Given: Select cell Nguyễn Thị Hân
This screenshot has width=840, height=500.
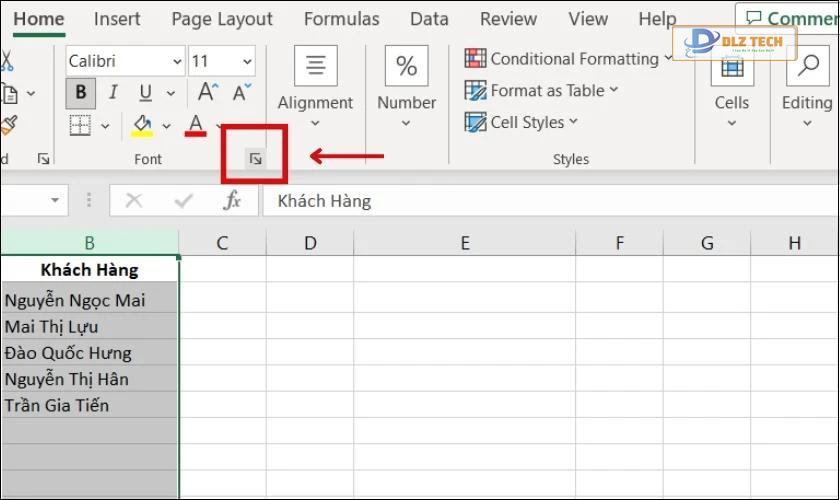Looking at the screenshot, I should [89, 378].
